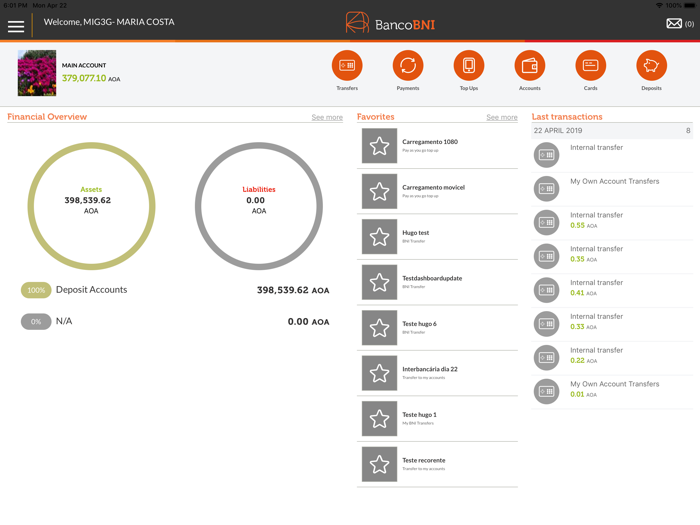Open favorite Teste hugo 6 label
The width and height of the screenshot is (700, 525).
[419, 324]
